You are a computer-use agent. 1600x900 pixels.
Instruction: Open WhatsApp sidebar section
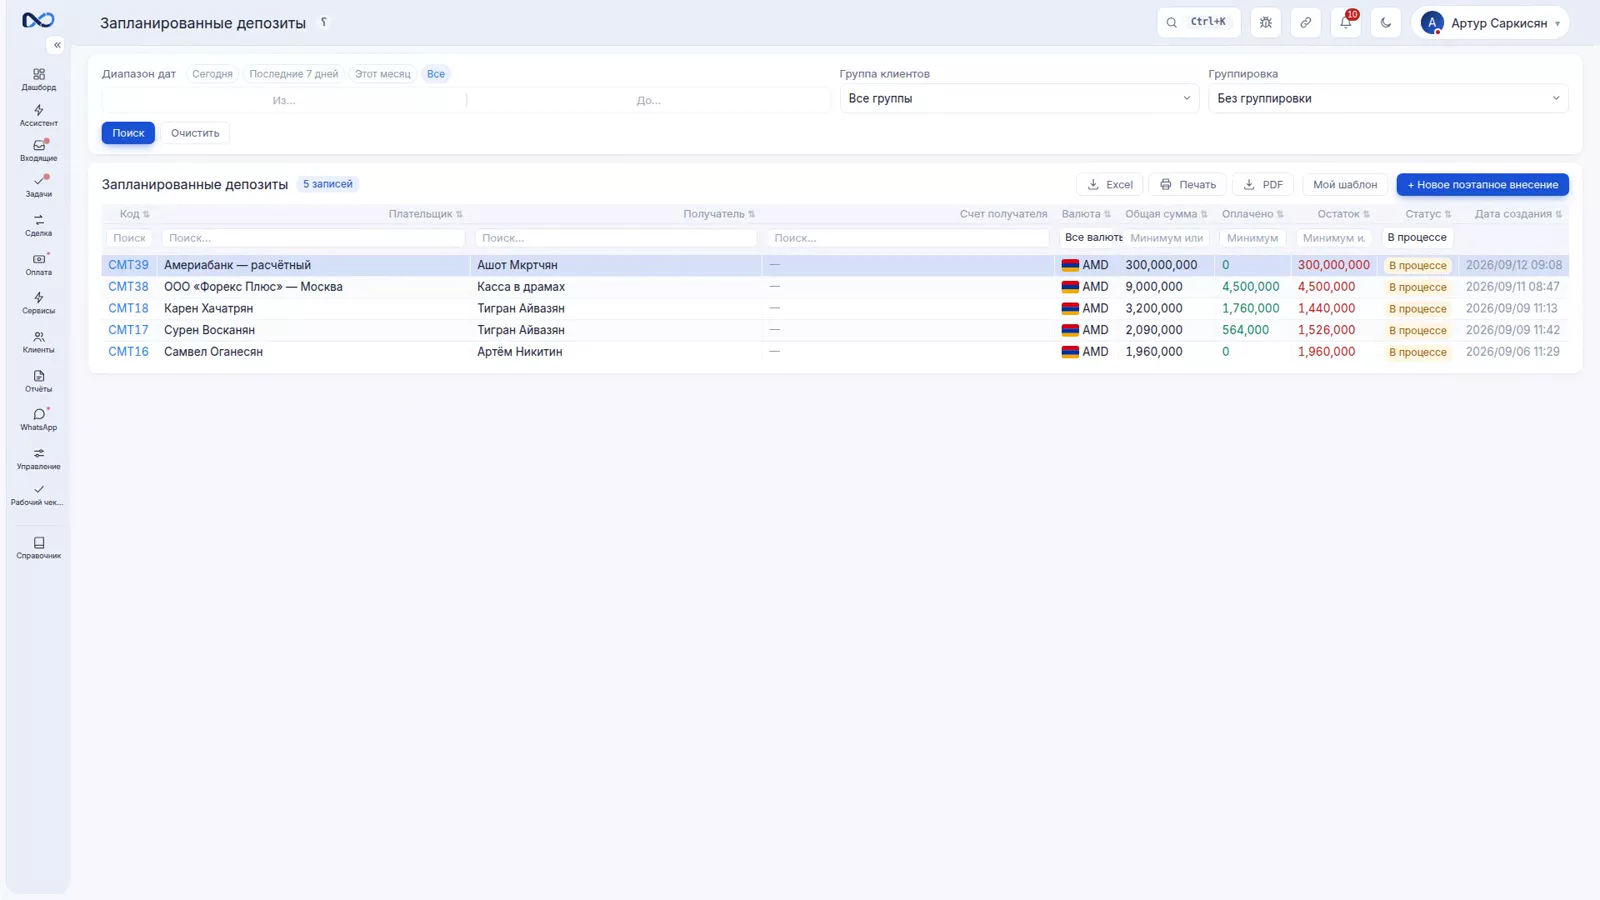[x=38, y=420]
